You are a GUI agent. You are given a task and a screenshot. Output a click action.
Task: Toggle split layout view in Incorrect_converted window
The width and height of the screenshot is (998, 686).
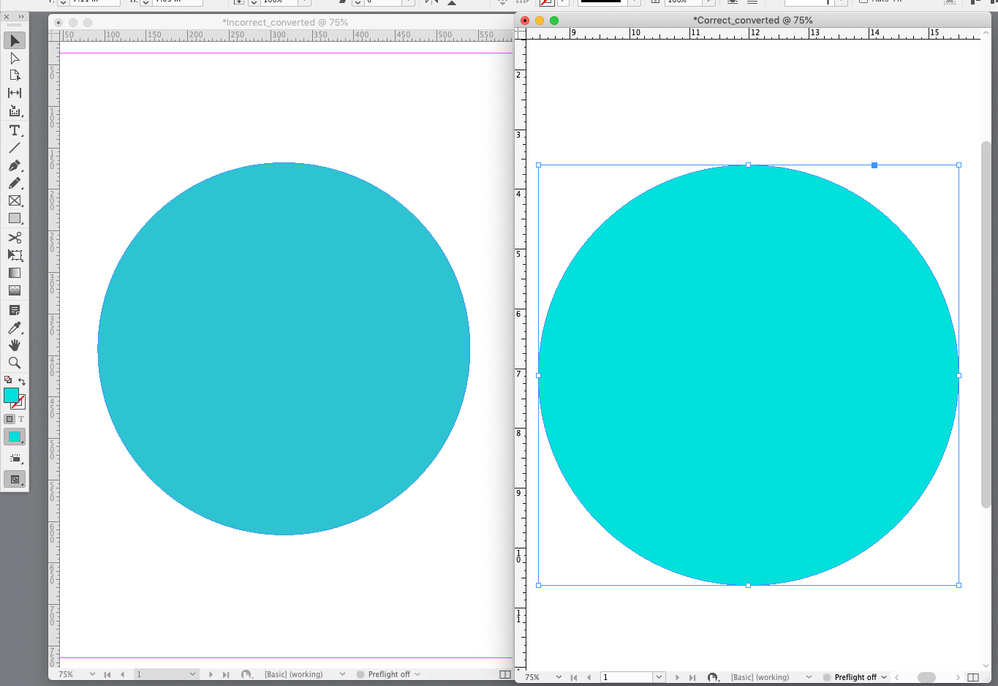[505, 675]
